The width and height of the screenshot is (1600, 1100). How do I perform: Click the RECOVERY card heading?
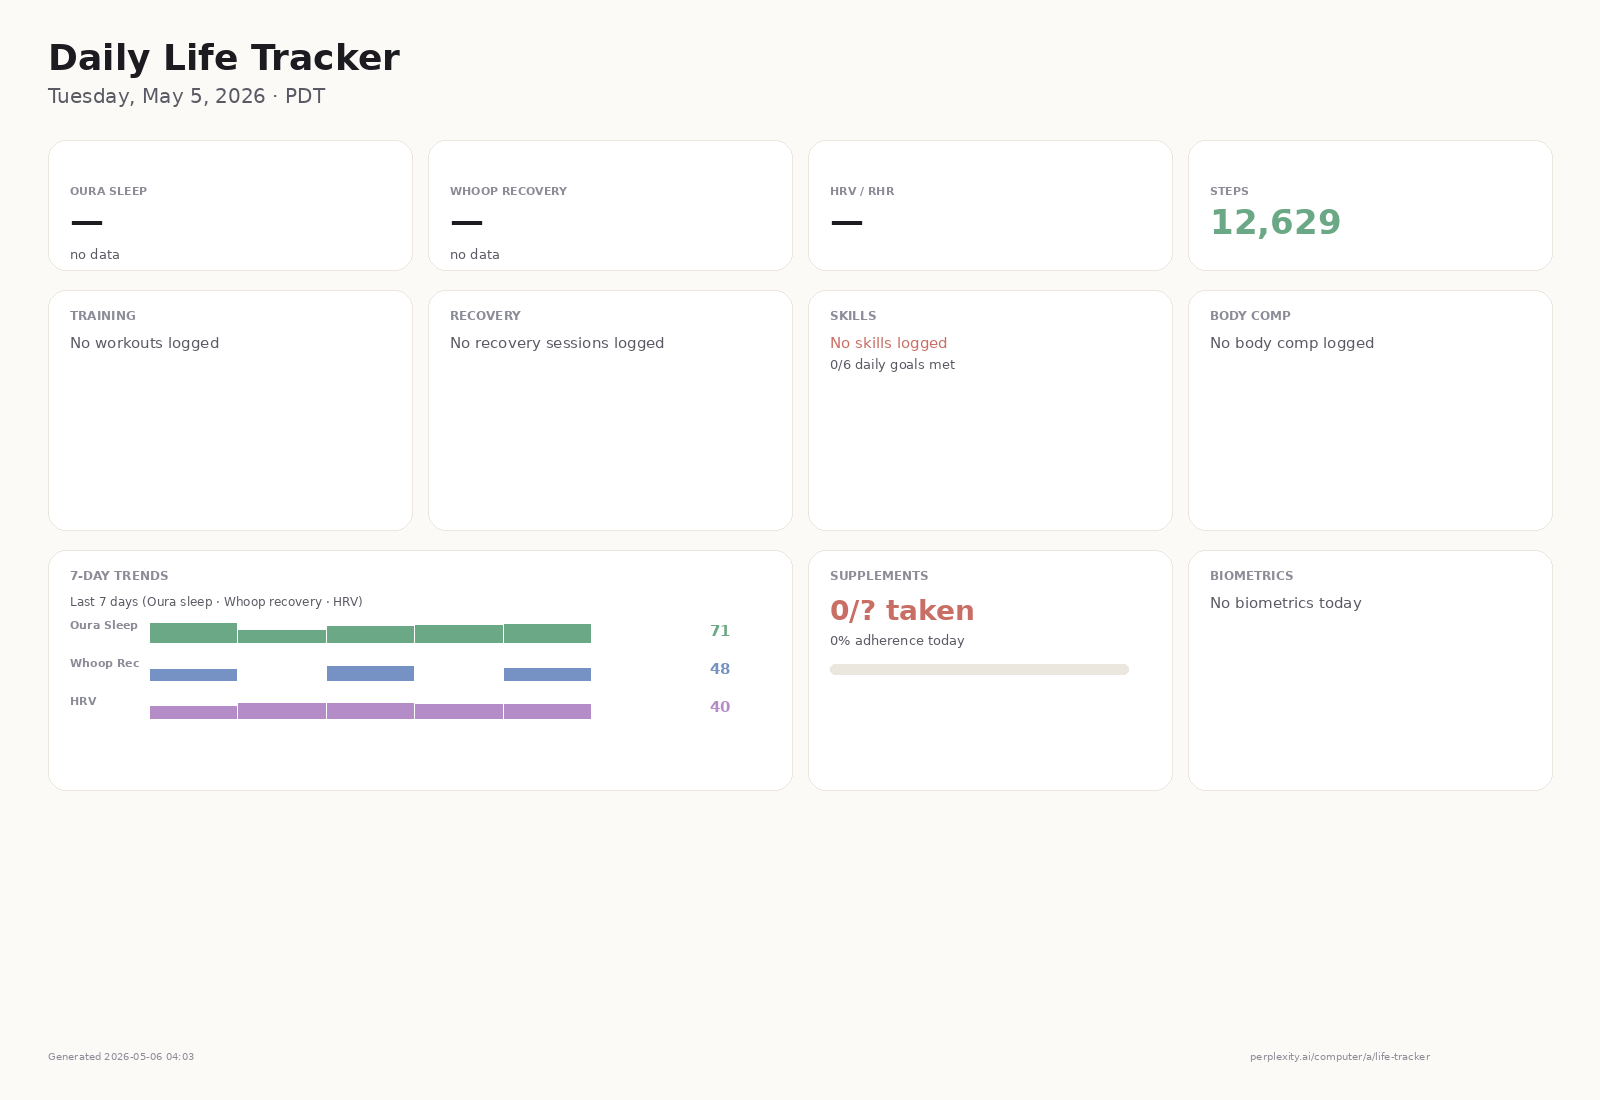click(x=485, y=316)
